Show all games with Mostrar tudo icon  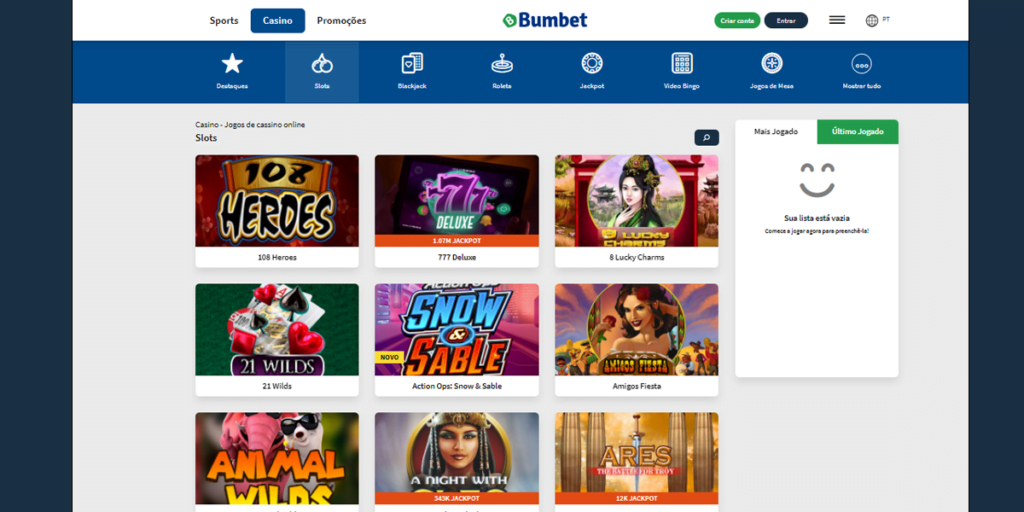[861, 63]
